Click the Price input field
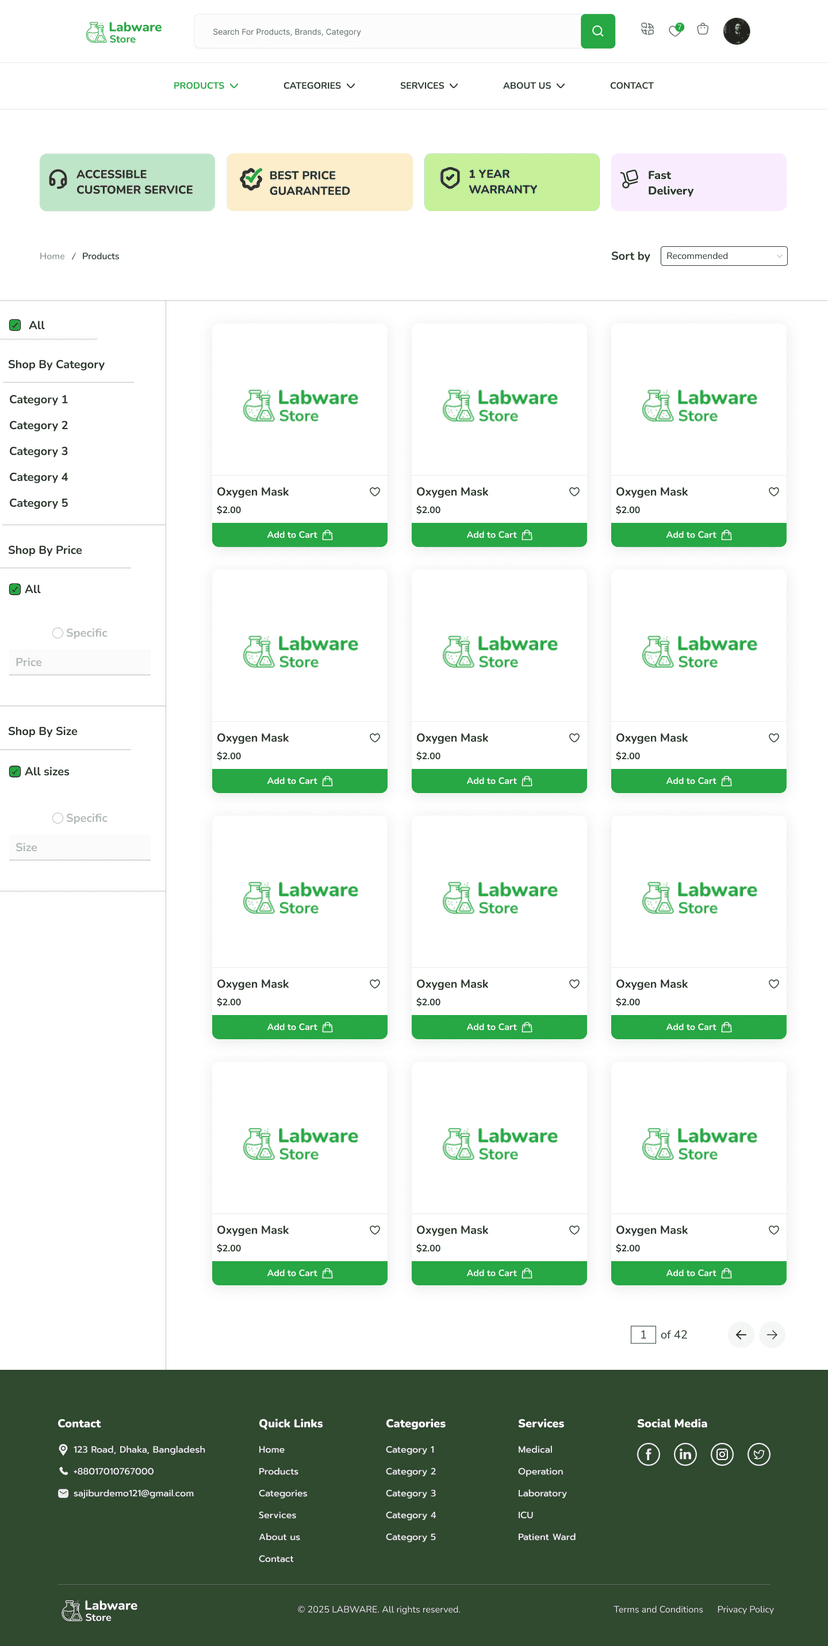Screen dimensions: 828x1646 pyautogui.click(x=80, y=662)
